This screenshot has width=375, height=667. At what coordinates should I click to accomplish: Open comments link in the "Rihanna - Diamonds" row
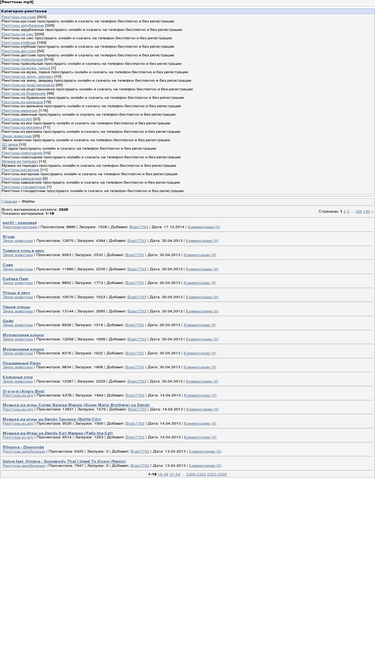pos(205,451)
